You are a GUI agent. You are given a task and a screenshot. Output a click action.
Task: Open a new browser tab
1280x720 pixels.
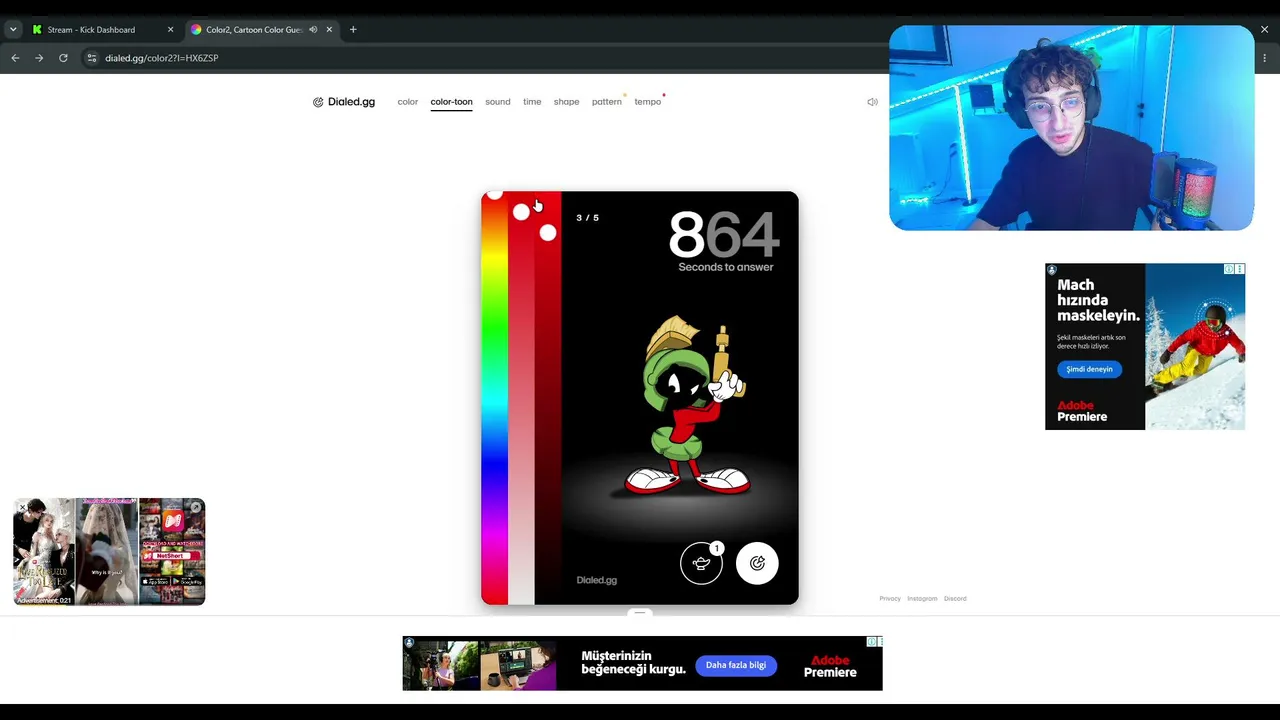[x=353, y=30]
